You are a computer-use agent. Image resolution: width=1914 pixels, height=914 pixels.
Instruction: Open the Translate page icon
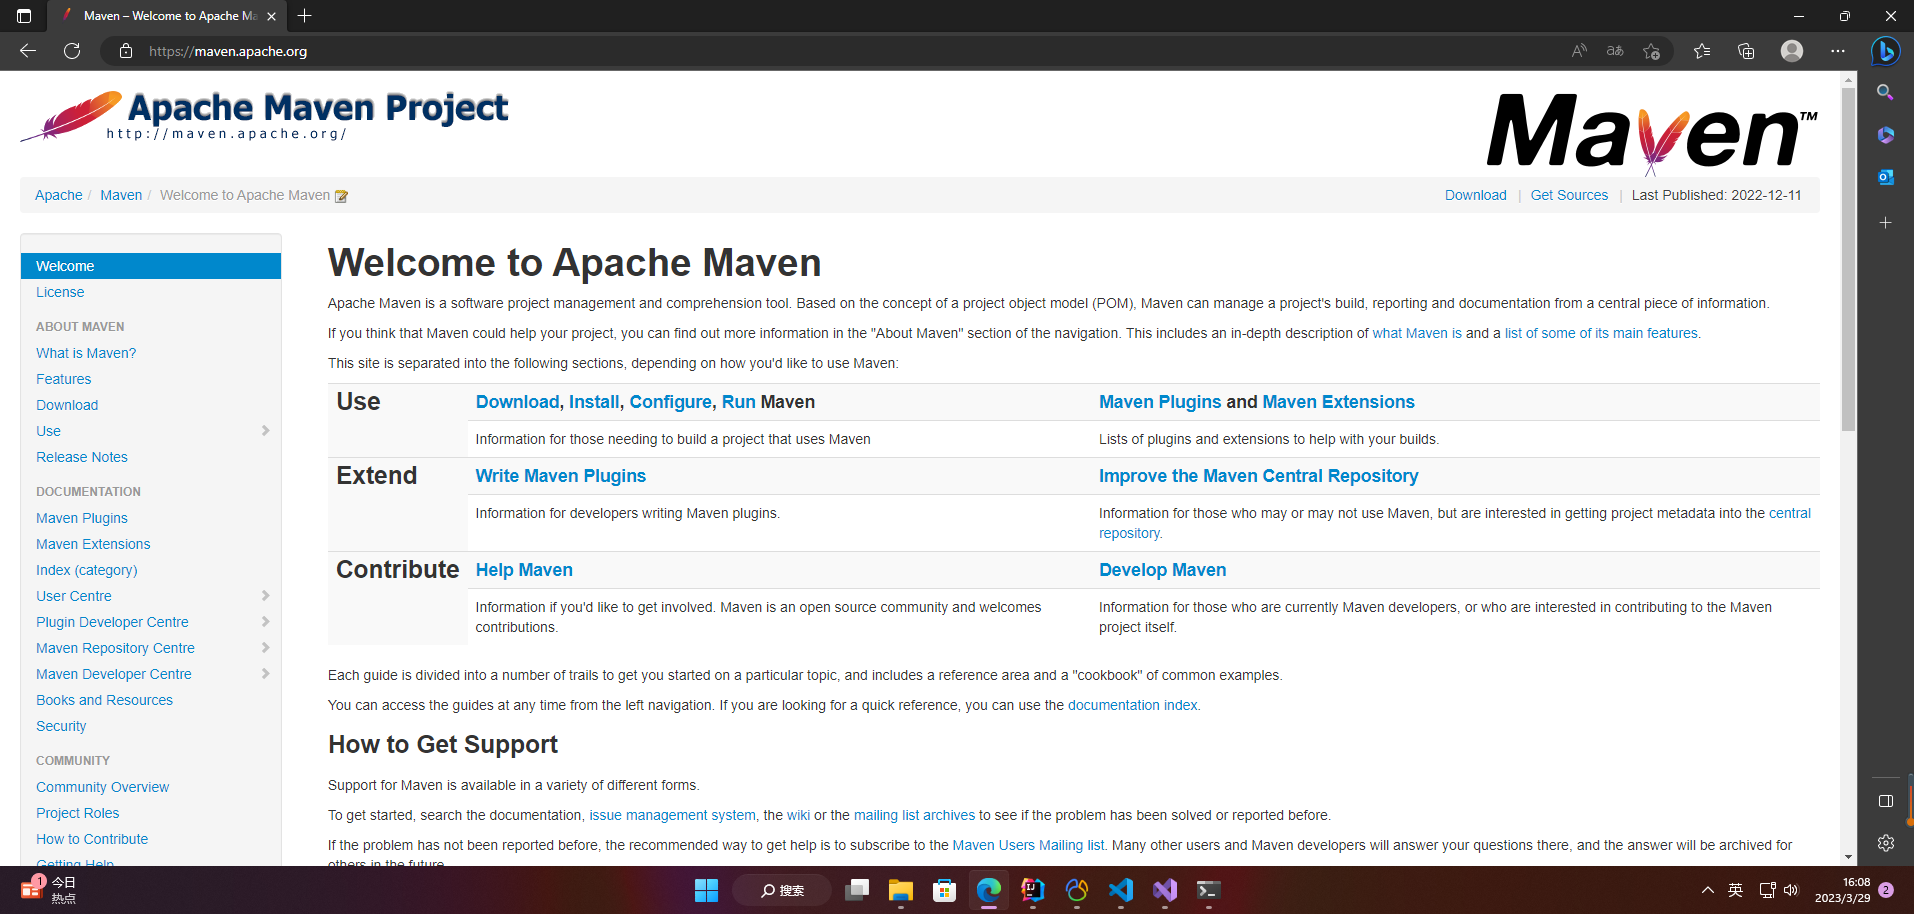point(1615,51)
